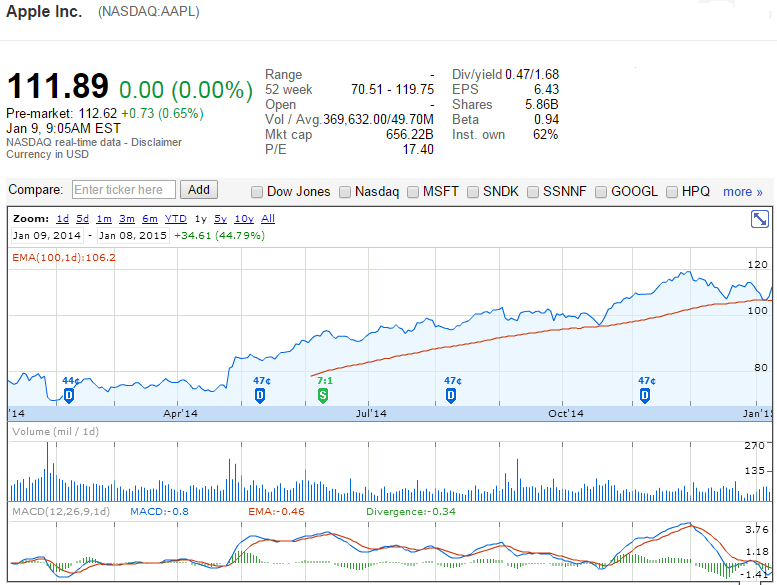Image resolution: width=777 pixels, height=585 pixels.
Task: Set chart zoom to 5d
Action: pos(82,218)
